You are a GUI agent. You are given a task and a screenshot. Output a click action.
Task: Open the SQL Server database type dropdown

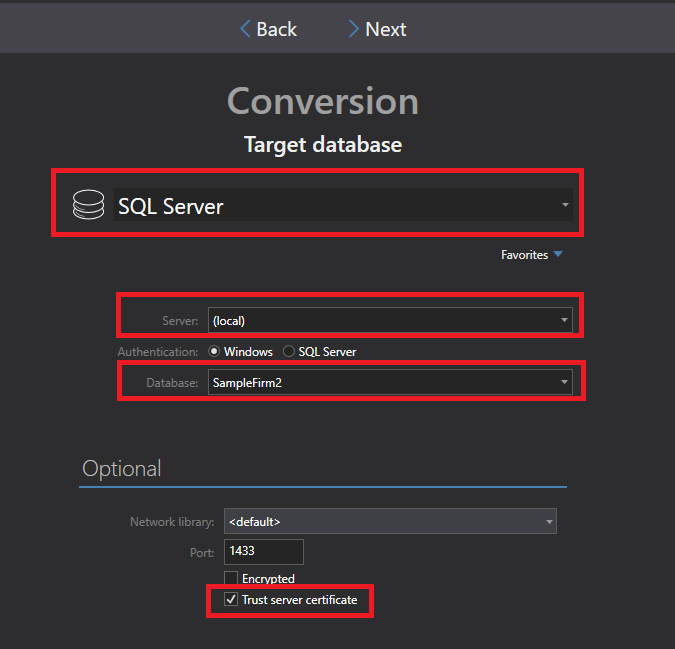coord(343,205)
